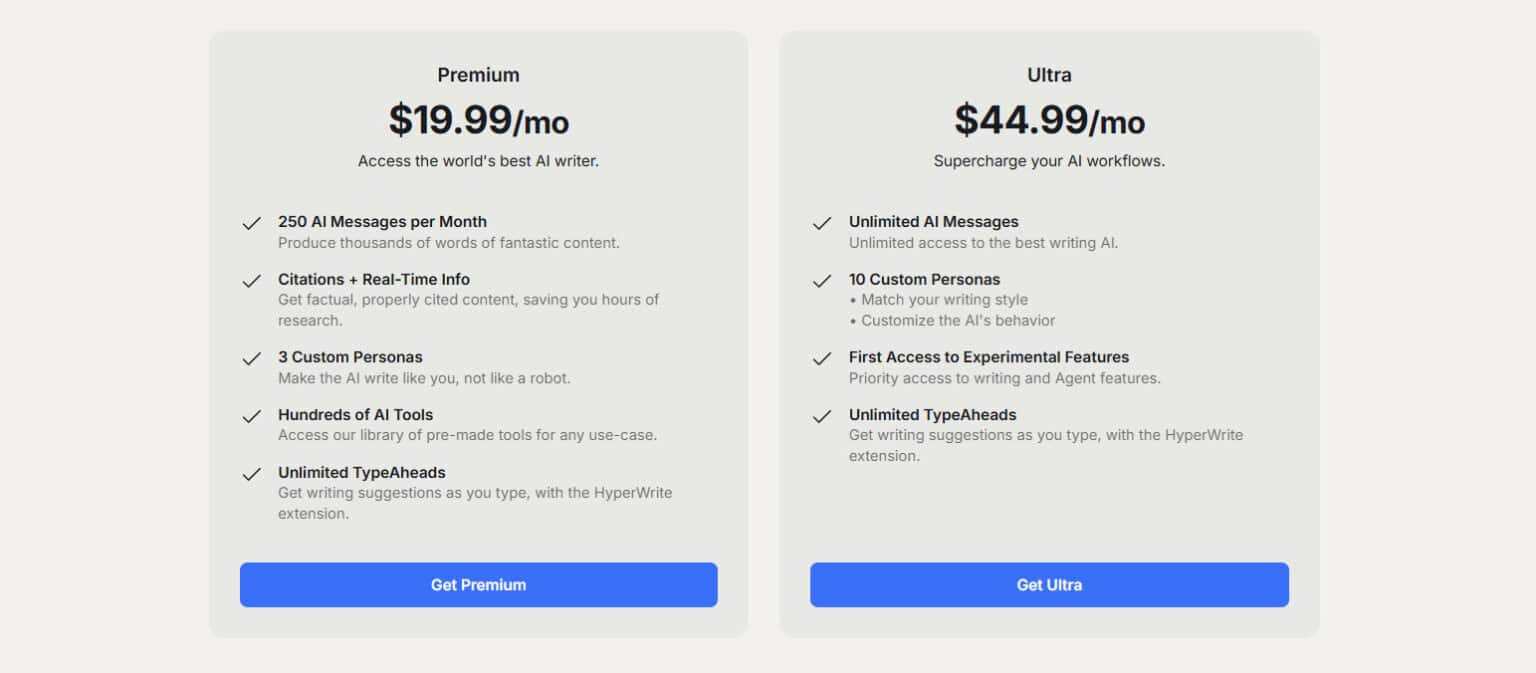This screenshot has width=1536, height=673.
Task: Click First Access to Experimental Features label
Action: point(989,357)
